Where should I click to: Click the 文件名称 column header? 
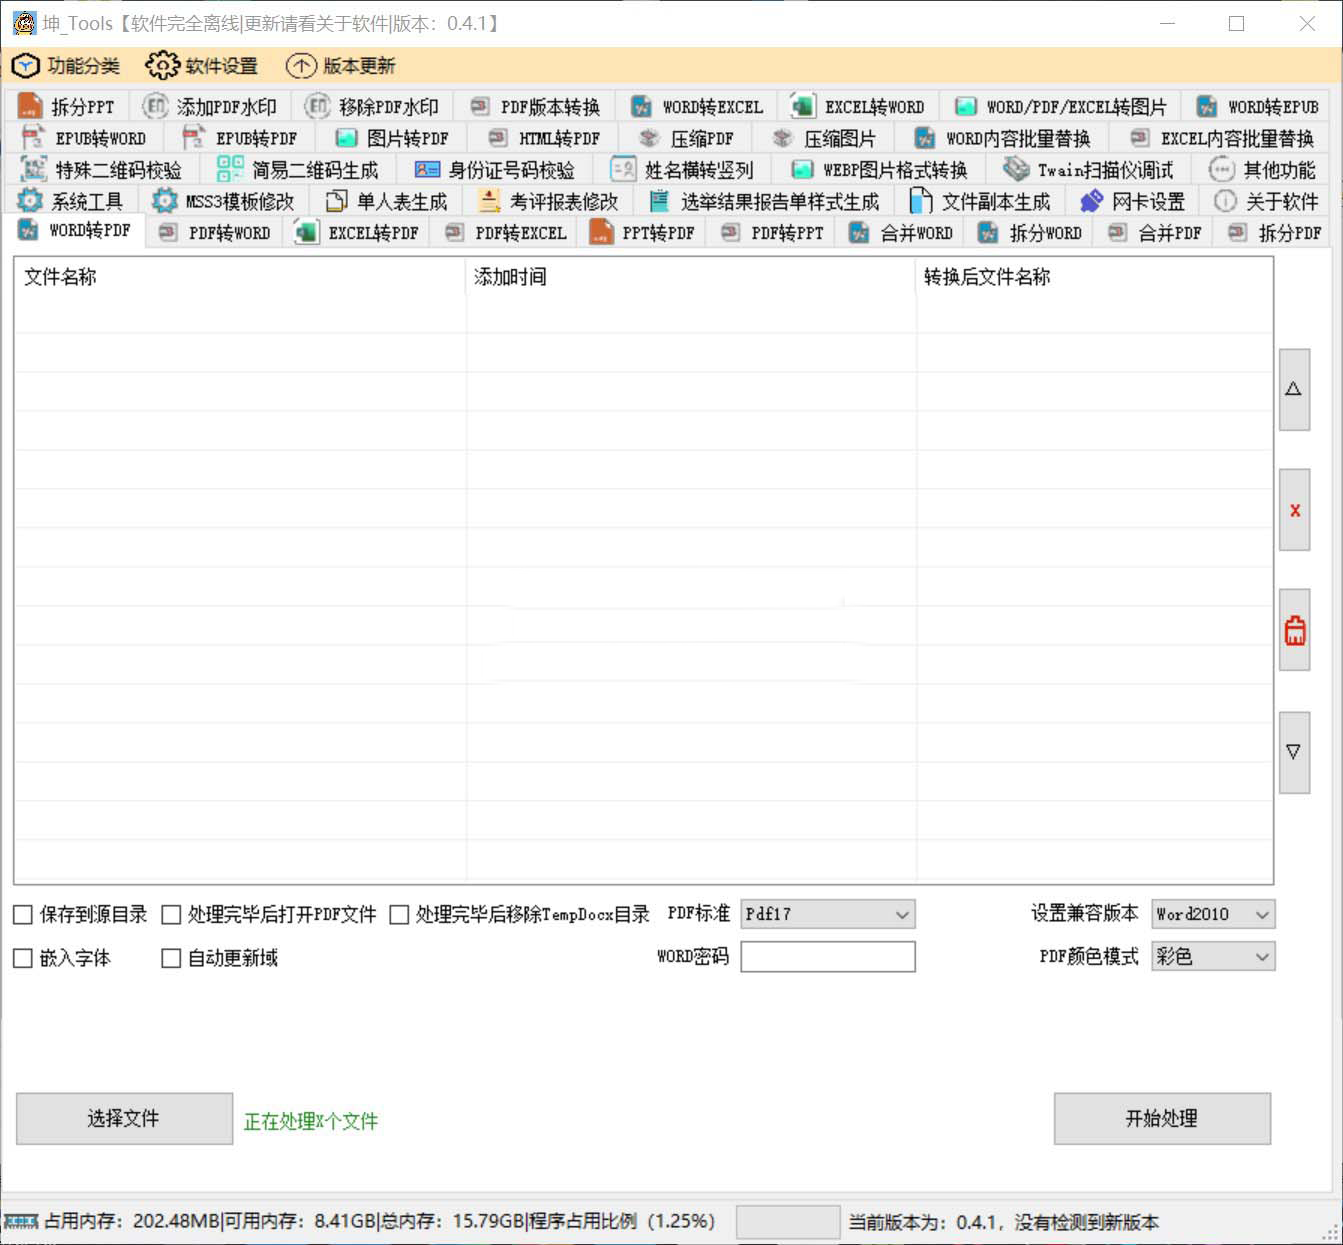pyautogui.click(x=240, y=277)
